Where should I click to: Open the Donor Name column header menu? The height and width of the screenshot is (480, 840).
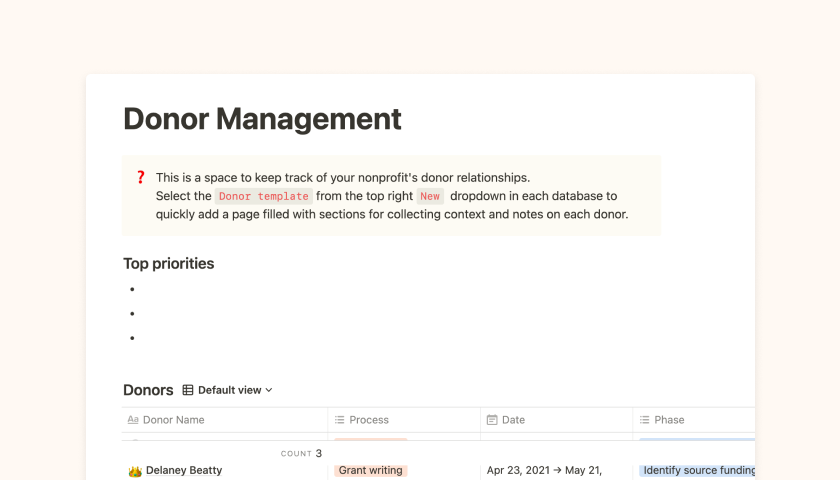(174, 420)
